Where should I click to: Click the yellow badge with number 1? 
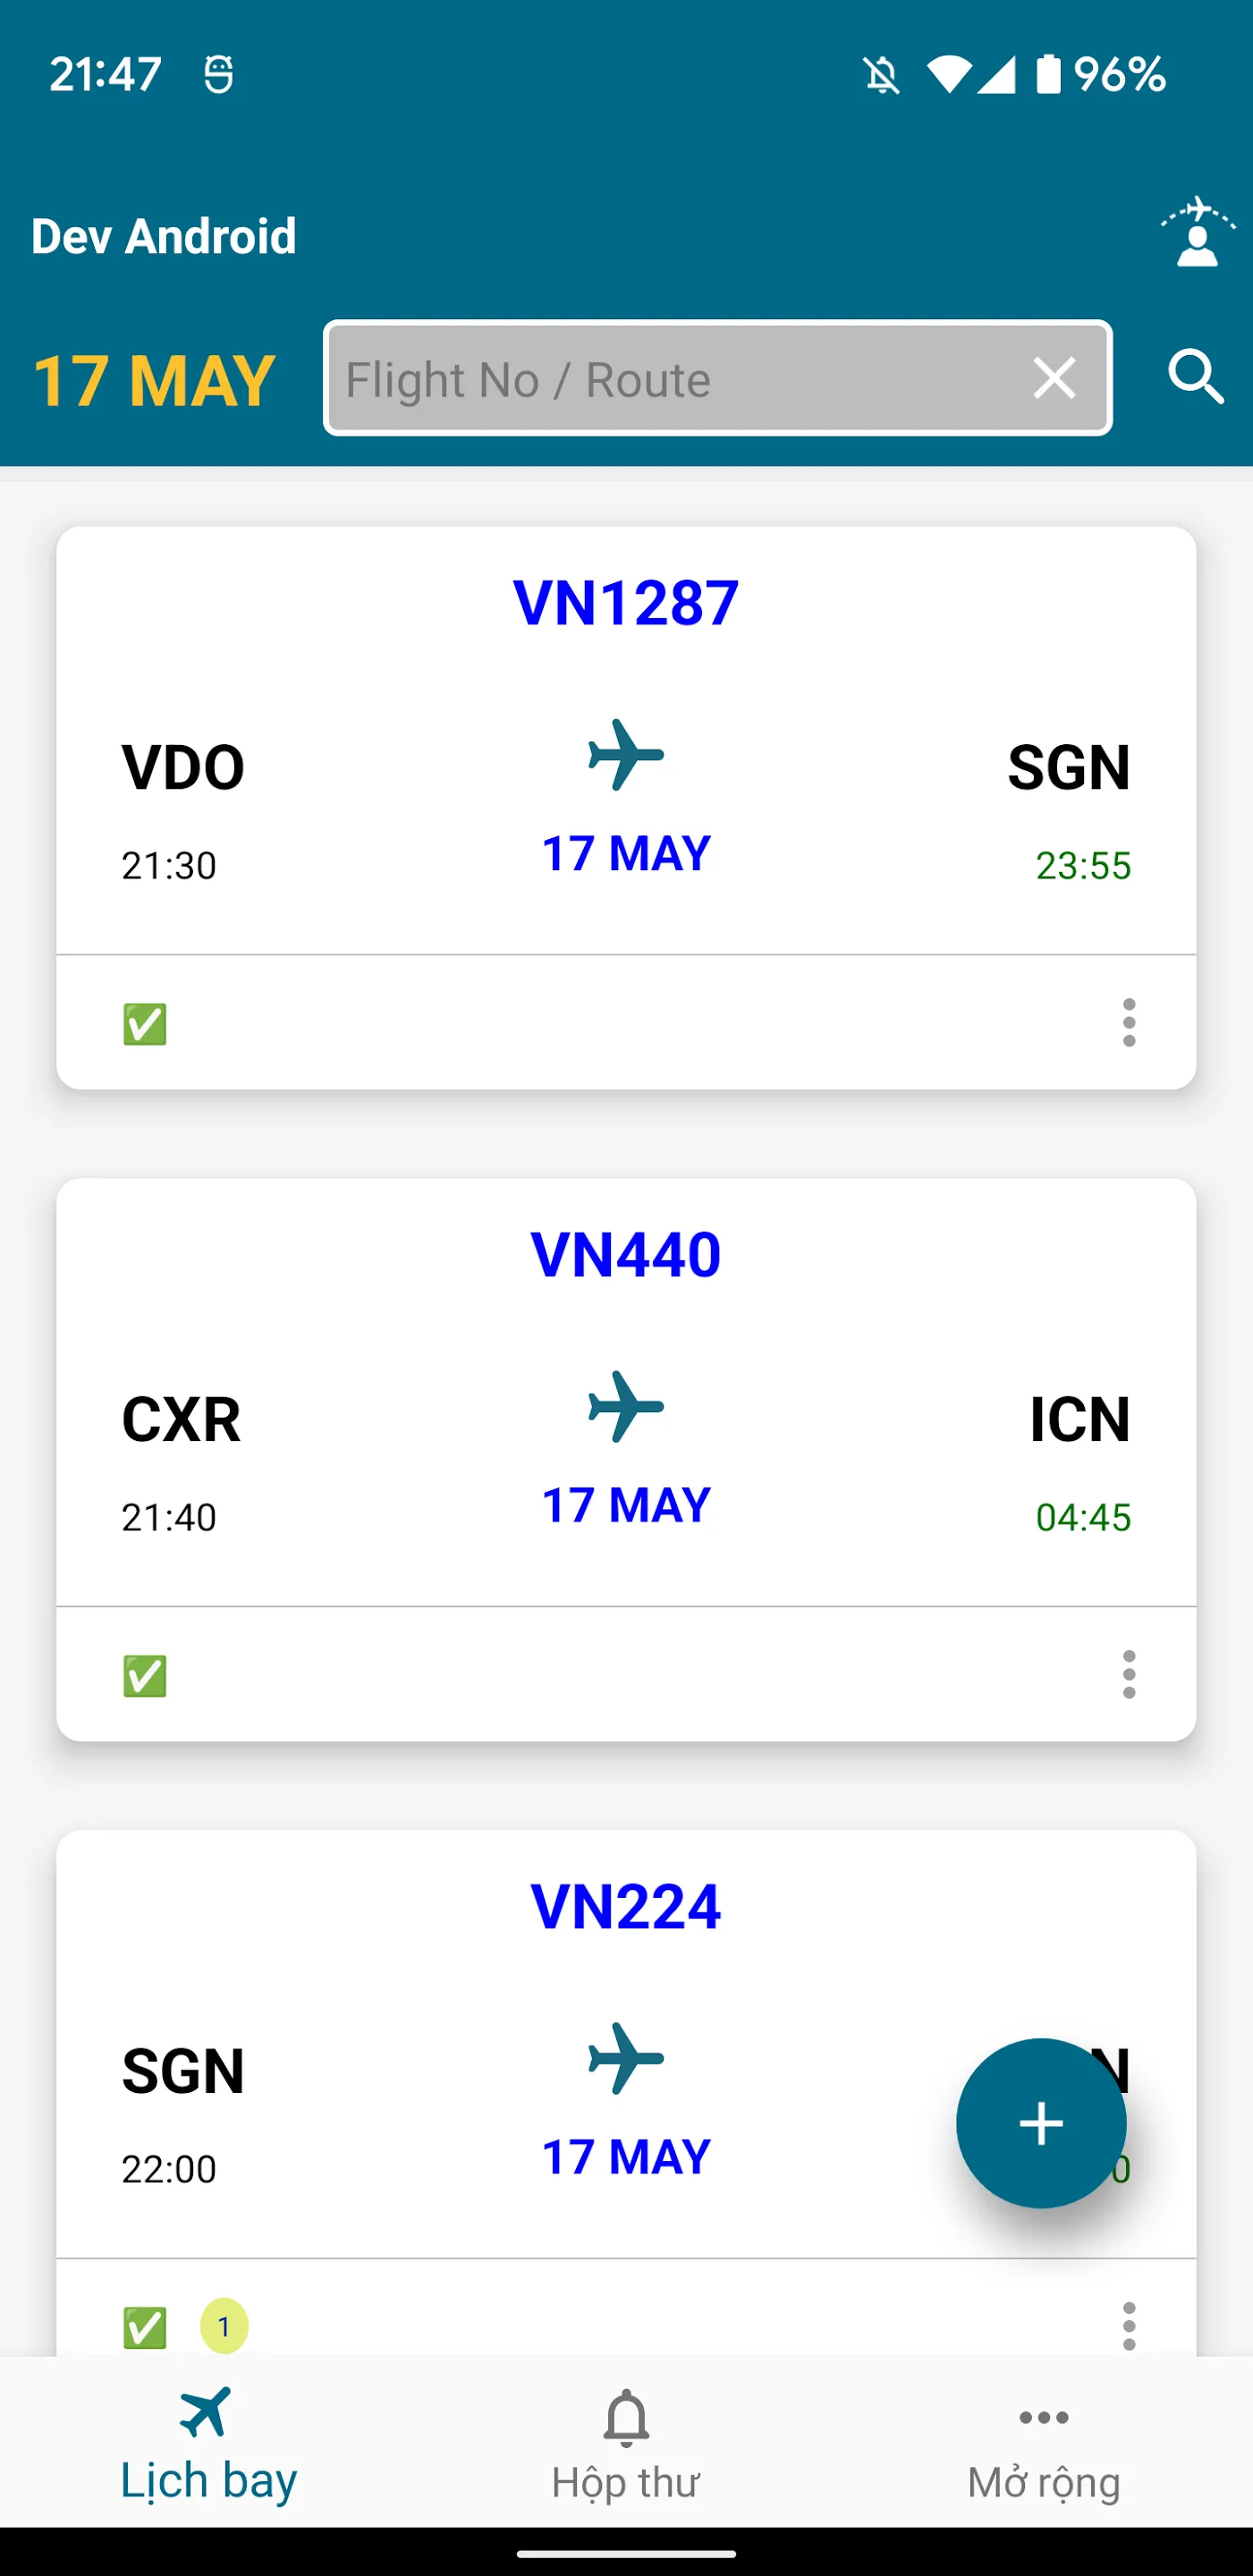pyautogui.click(x=224, y=2326)
